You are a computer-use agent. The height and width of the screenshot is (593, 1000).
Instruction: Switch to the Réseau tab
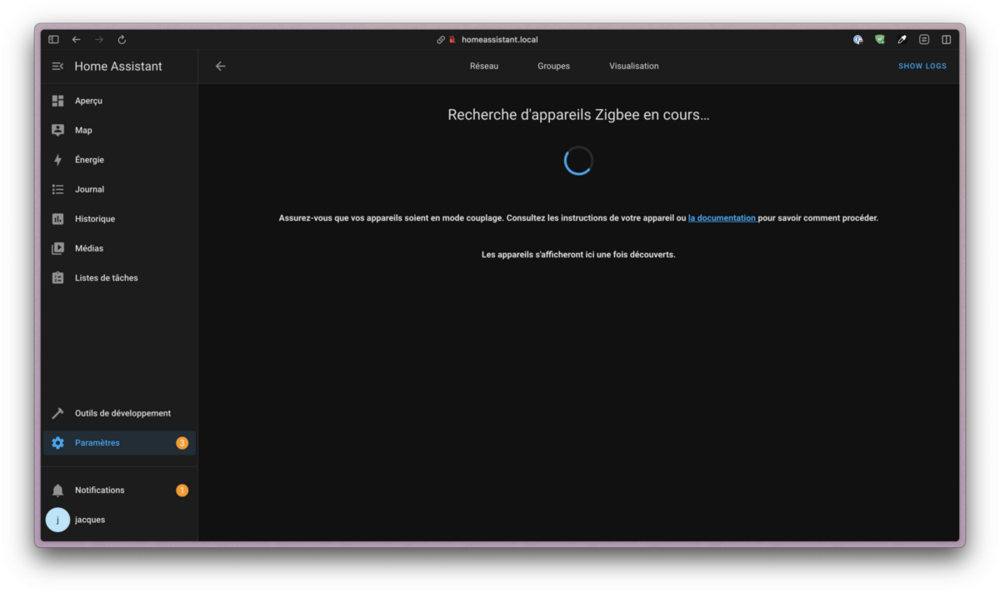tap(484, 66)
